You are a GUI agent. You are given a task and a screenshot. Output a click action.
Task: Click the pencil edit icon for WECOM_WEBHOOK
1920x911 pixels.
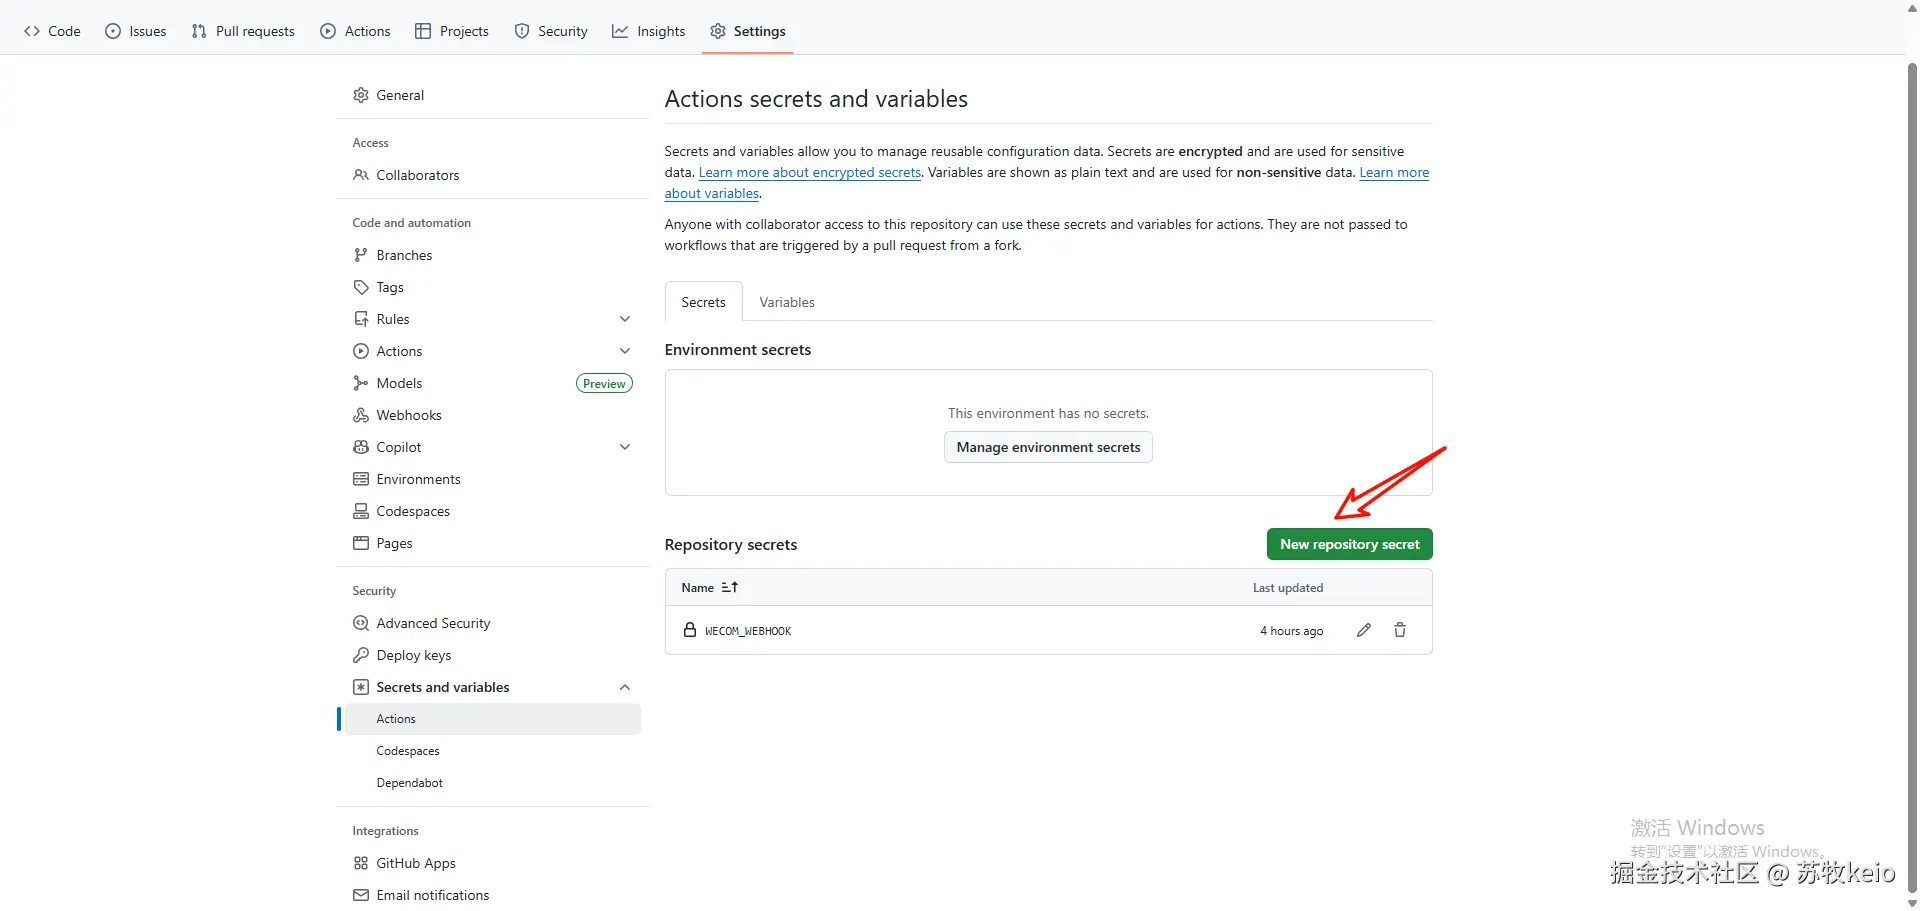1364,630
